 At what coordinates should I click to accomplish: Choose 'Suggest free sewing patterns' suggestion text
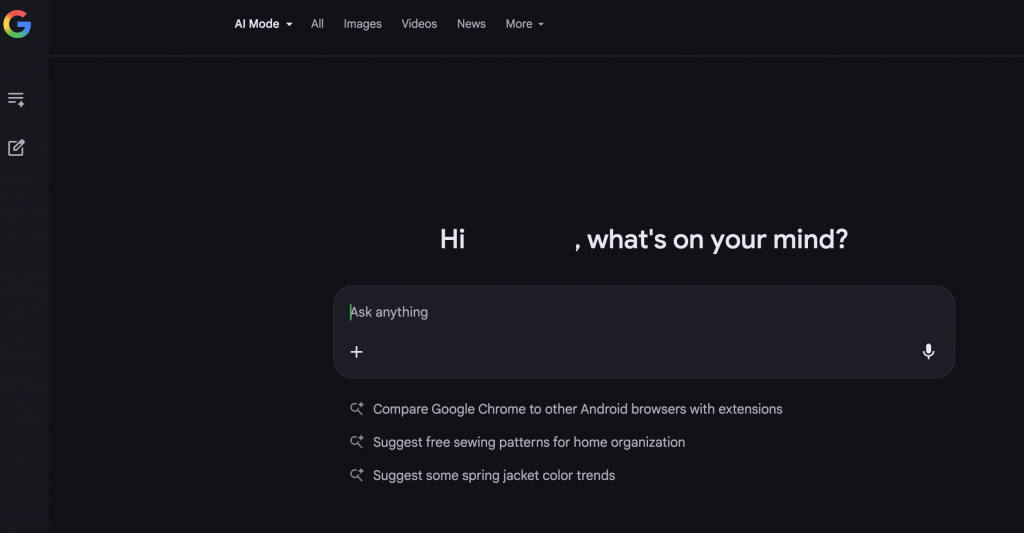(x=528, y=442)
